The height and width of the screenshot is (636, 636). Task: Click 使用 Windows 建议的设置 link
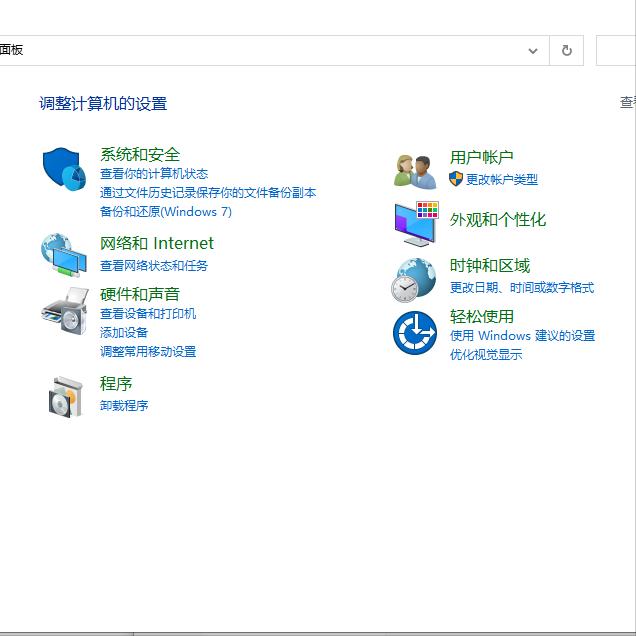coord(522,336)
